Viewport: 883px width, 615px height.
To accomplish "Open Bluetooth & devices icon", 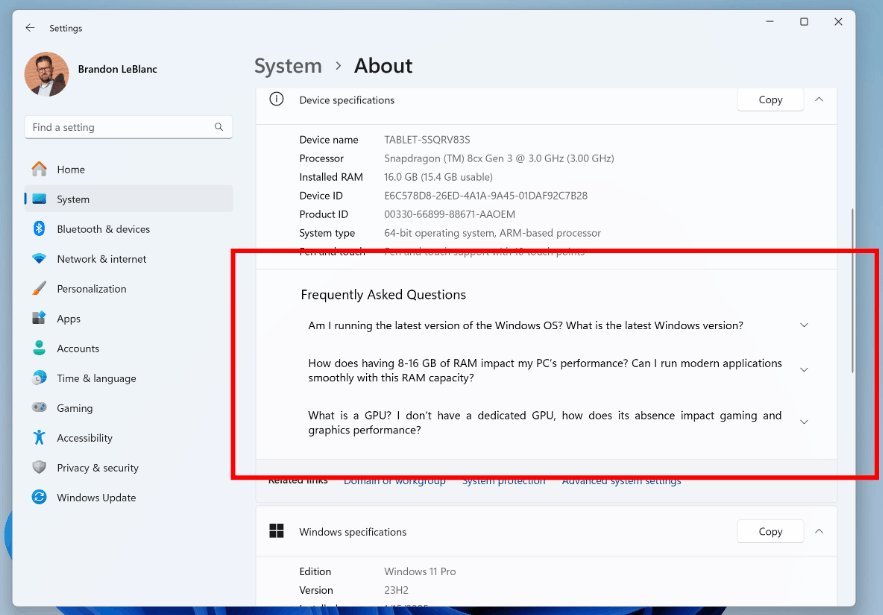I will 39,229.
